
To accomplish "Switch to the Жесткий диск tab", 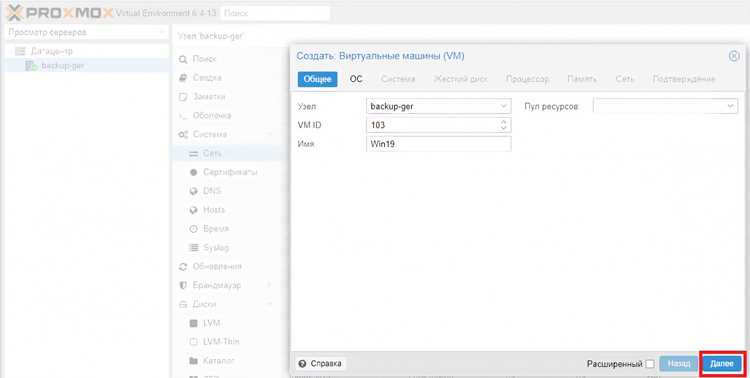I will click(460, 79).
